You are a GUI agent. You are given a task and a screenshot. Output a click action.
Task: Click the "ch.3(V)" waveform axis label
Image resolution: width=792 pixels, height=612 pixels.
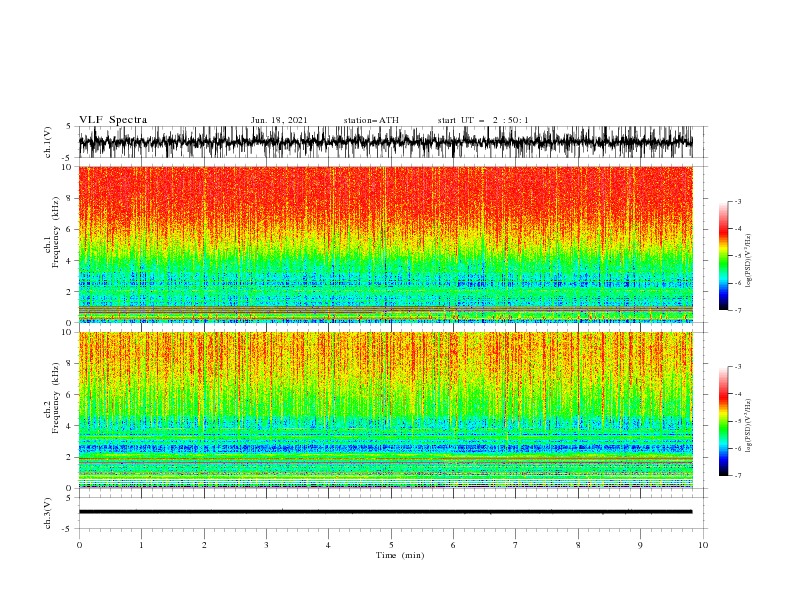pyautogui.click(x=48, y=513)
